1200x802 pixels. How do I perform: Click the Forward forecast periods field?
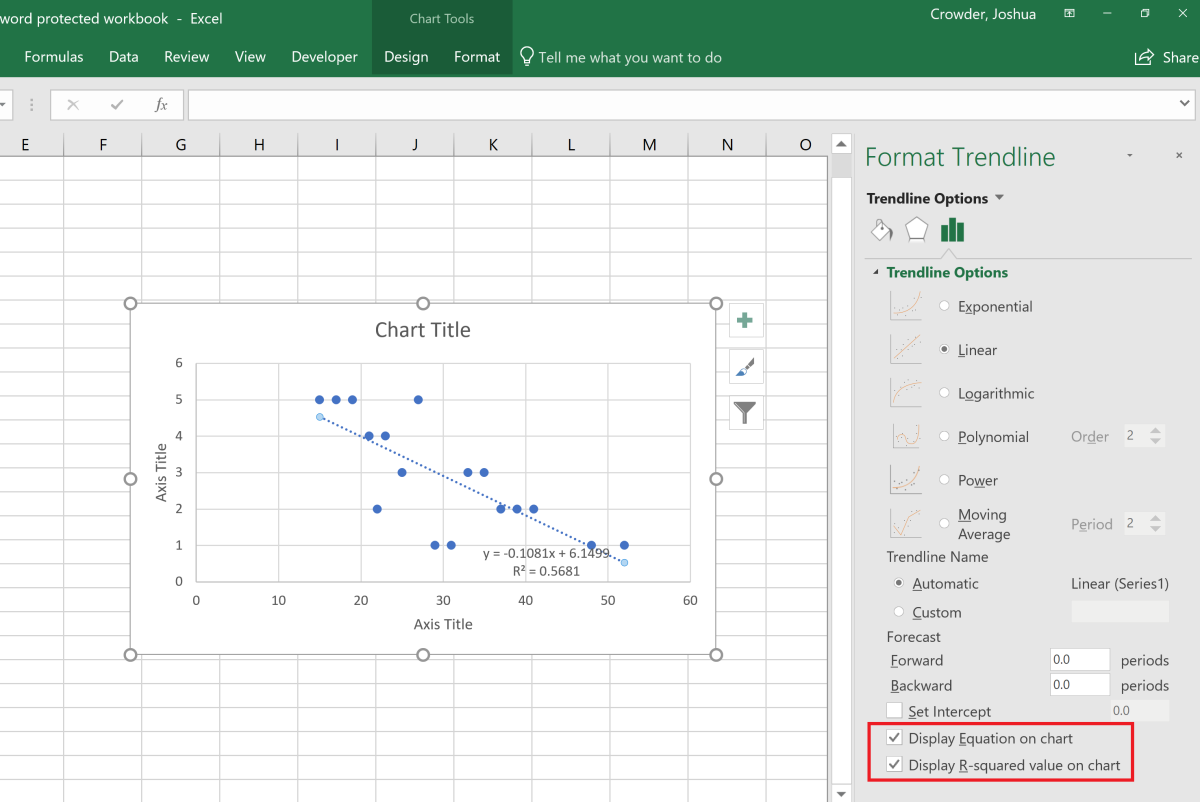[x=1079, y=659]
